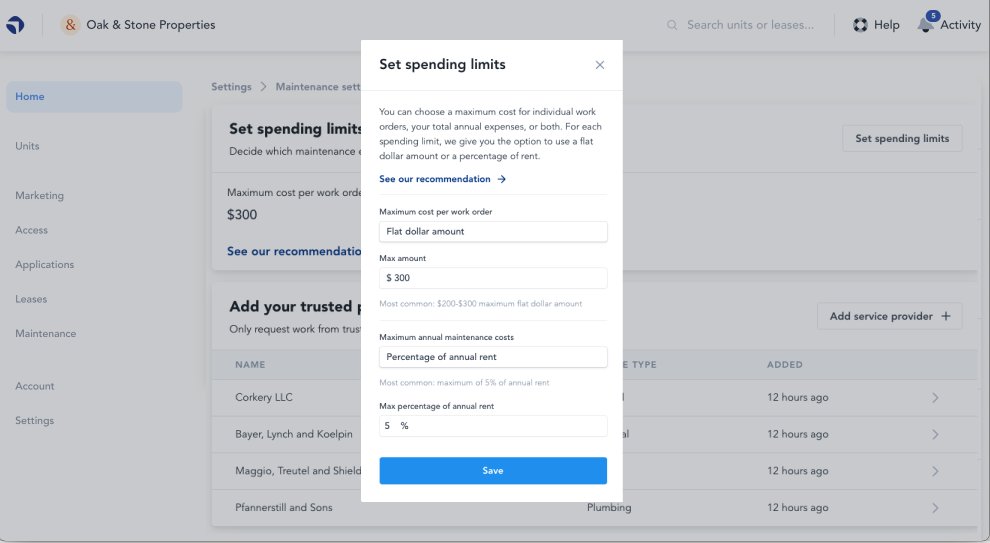990x543 pixels.
Task: Click the Settings breadcrumb link
Action: 231,87
